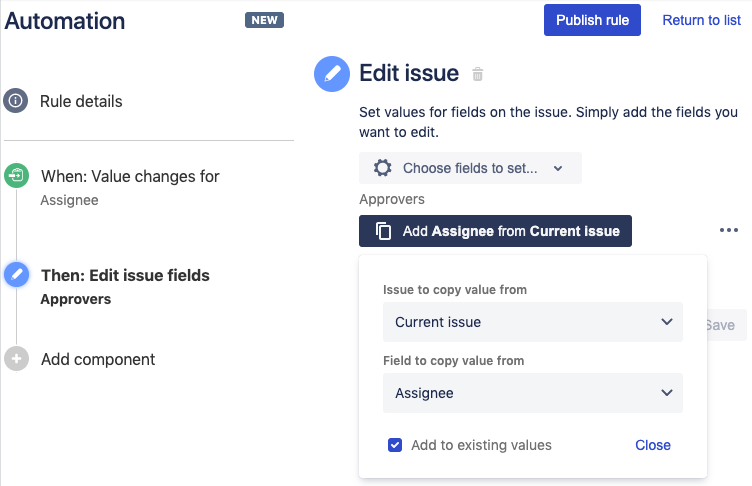Select the Rule details menu item
752x486 pixels.
coord(81,101)
